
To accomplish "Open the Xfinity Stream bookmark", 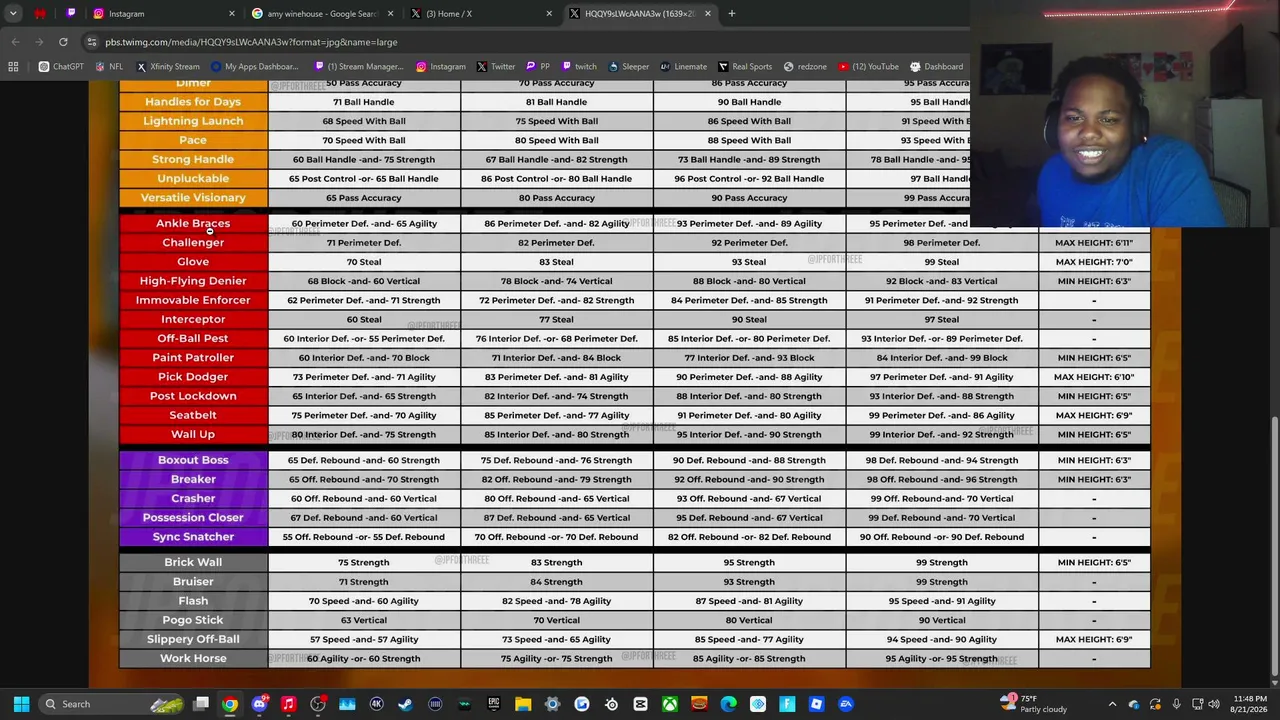I will (168, 67).
